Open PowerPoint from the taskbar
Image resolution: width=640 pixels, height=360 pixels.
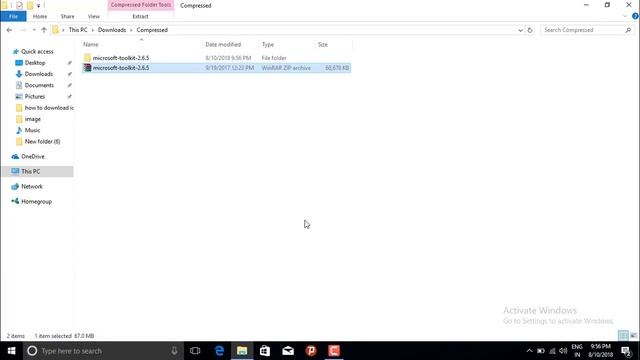pos(311,351)
